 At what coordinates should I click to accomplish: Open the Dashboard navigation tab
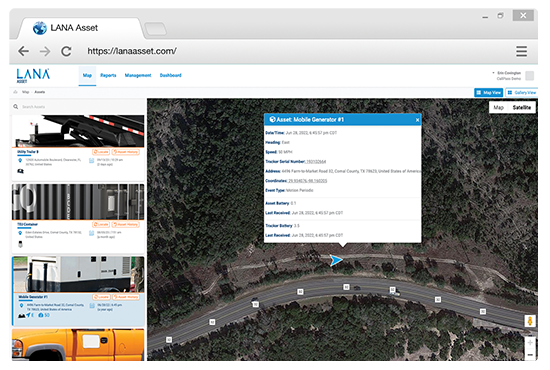(170, 75)
